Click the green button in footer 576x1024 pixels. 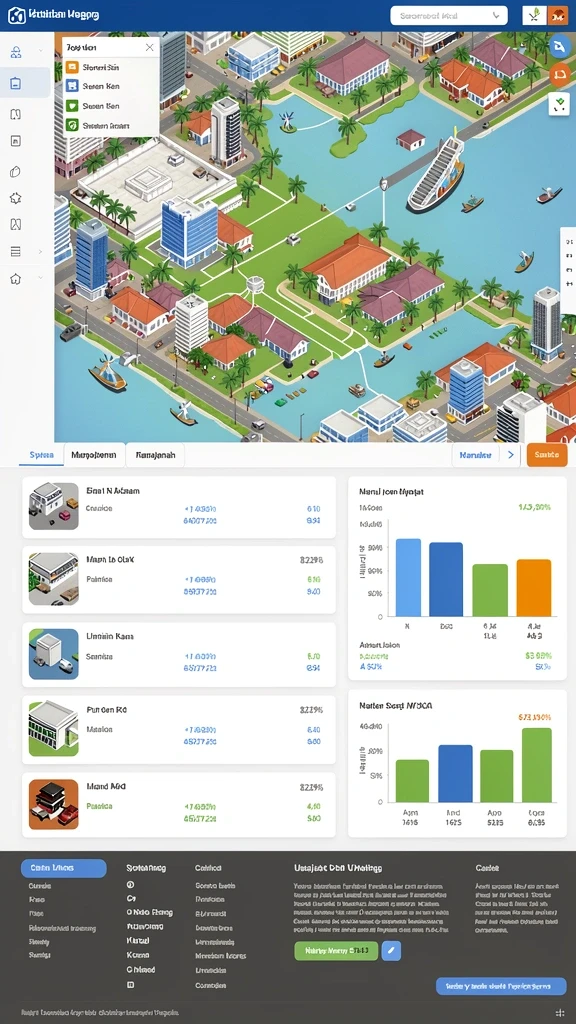tap(336, 950)
